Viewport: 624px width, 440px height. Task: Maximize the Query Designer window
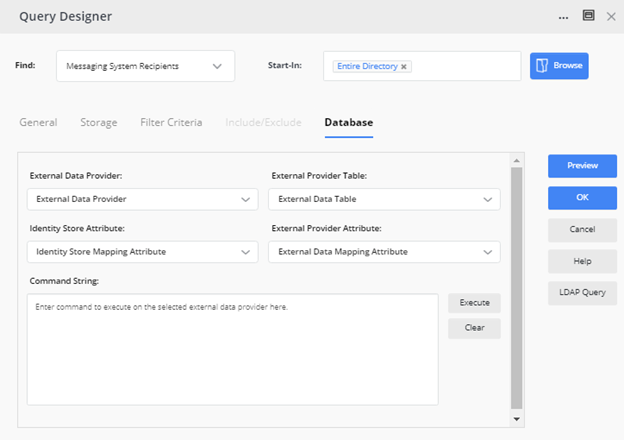pyautogui.click(x=589, y=16)
